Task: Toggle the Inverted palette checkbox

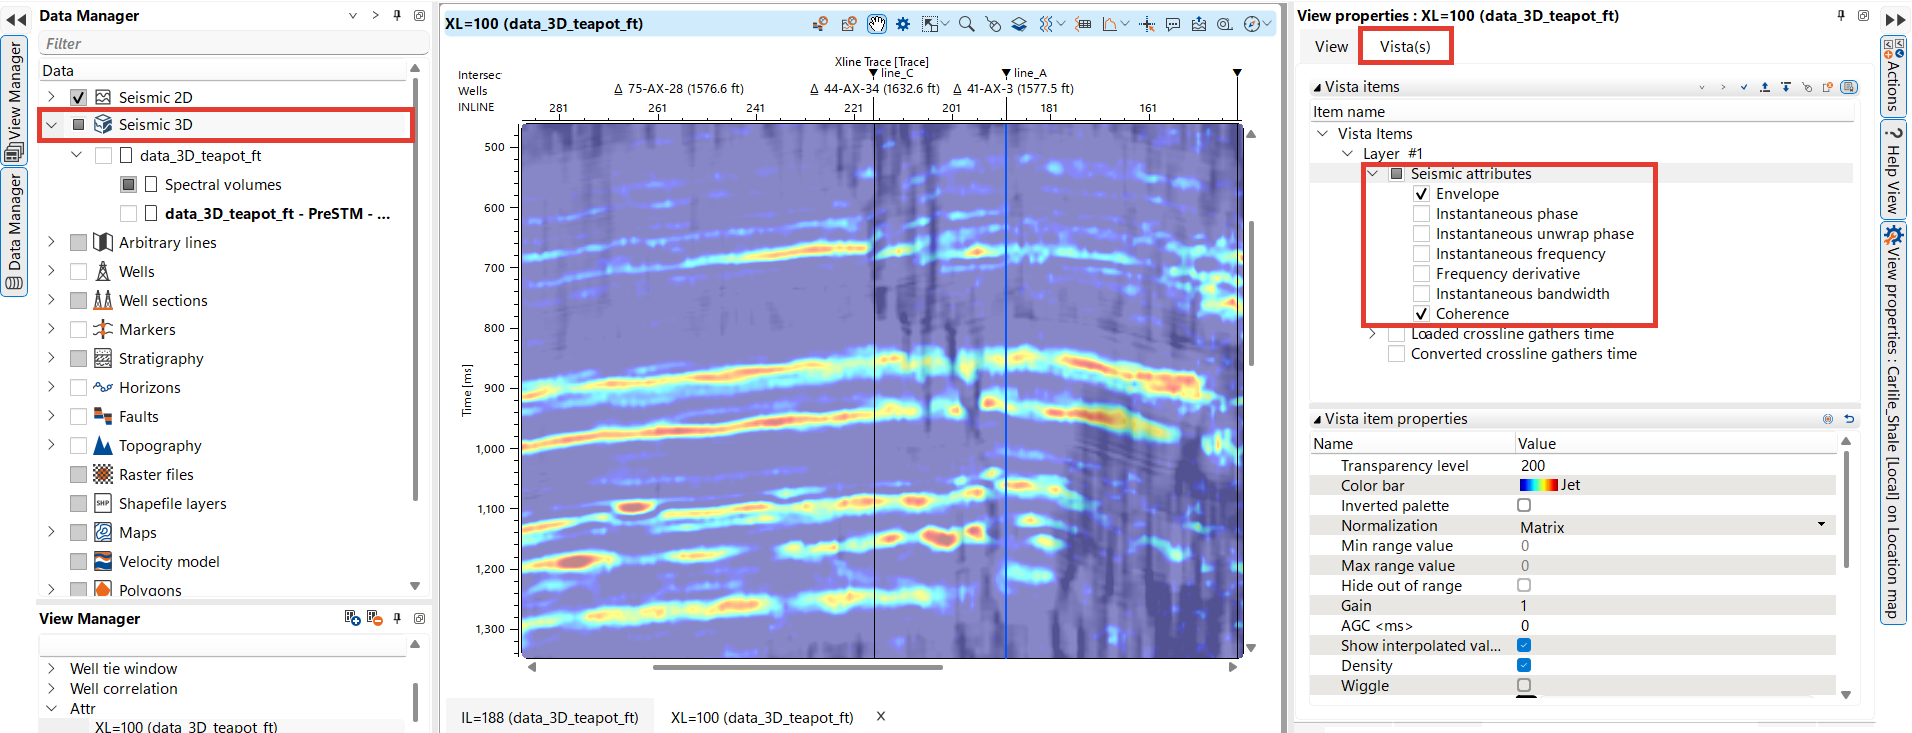Action: (x=1524, y=506)
